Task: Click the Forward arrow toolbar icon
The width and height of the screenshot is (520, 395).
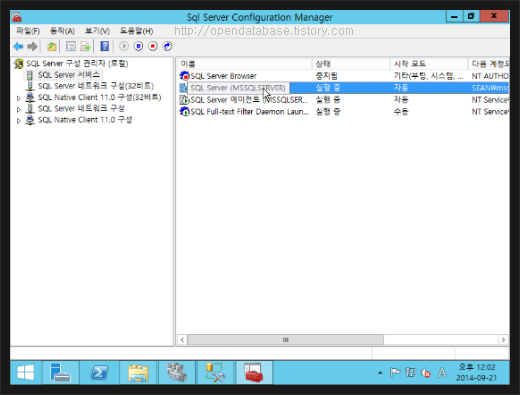Action: point(32,46)
